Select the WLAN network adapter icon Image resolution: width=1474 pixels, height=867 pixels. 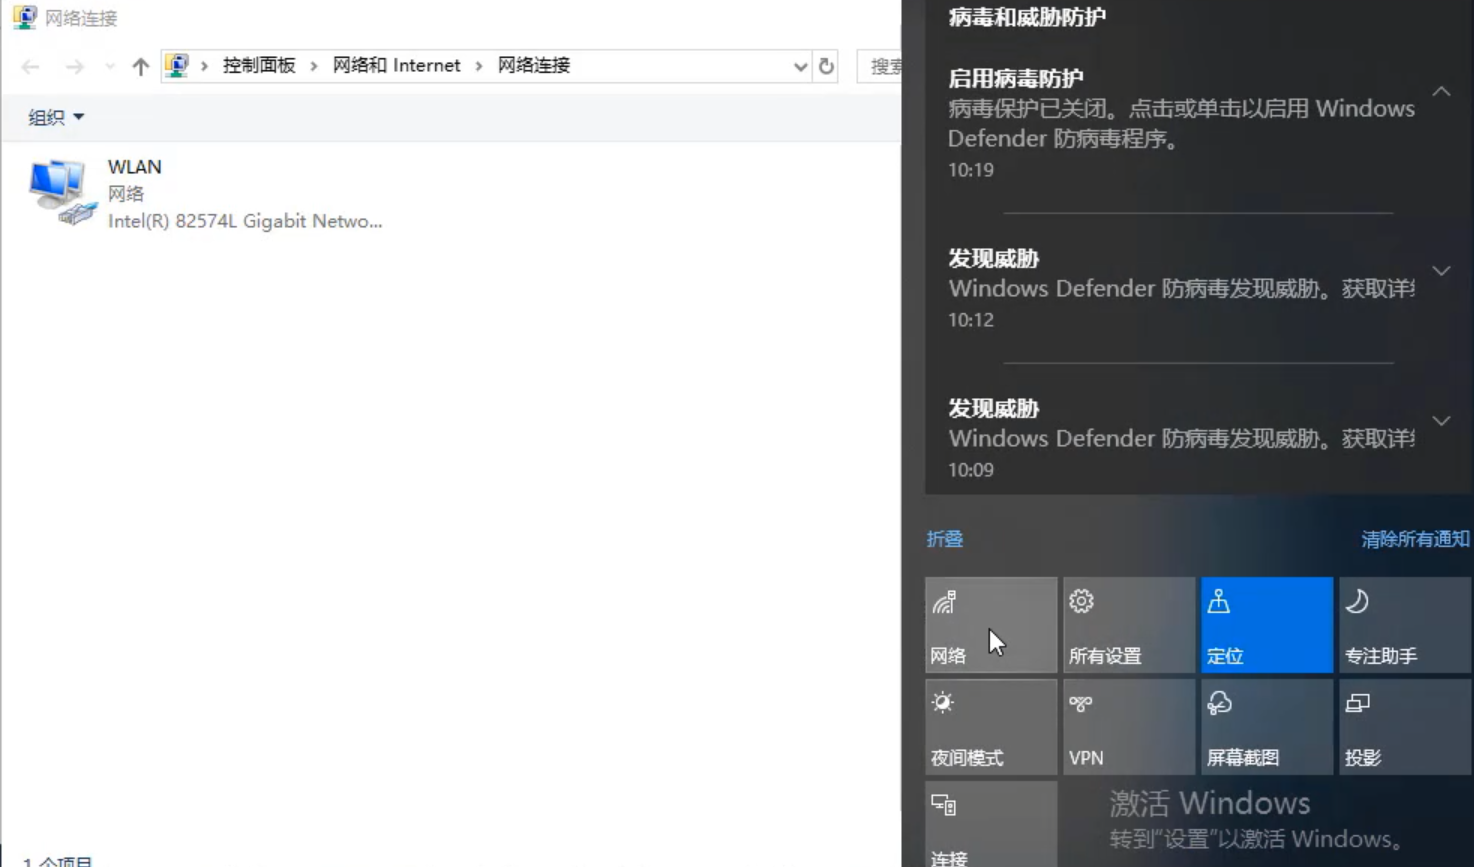point(62,193)
